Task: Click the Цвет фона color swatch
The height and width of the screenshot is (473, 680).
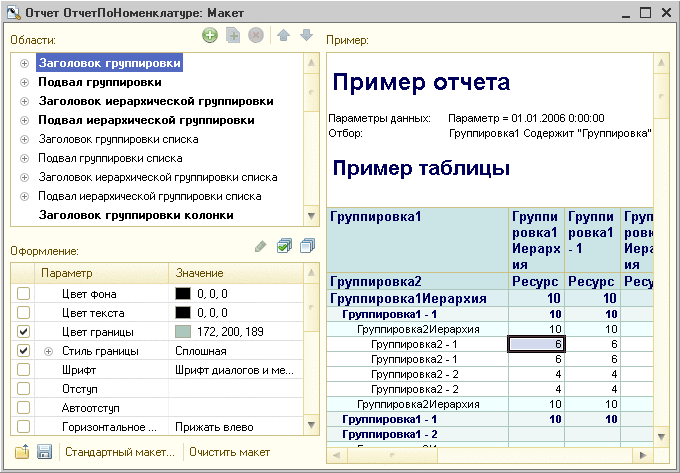Action: [183, 294]
